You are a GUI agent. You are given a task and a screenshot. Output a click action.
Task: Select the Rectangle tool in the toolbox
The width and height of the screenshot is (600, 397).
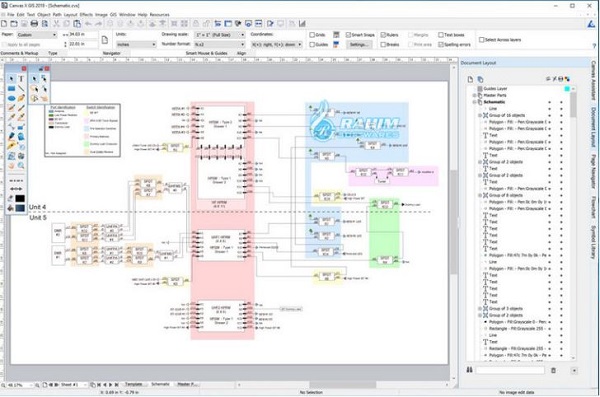point(11,88)
